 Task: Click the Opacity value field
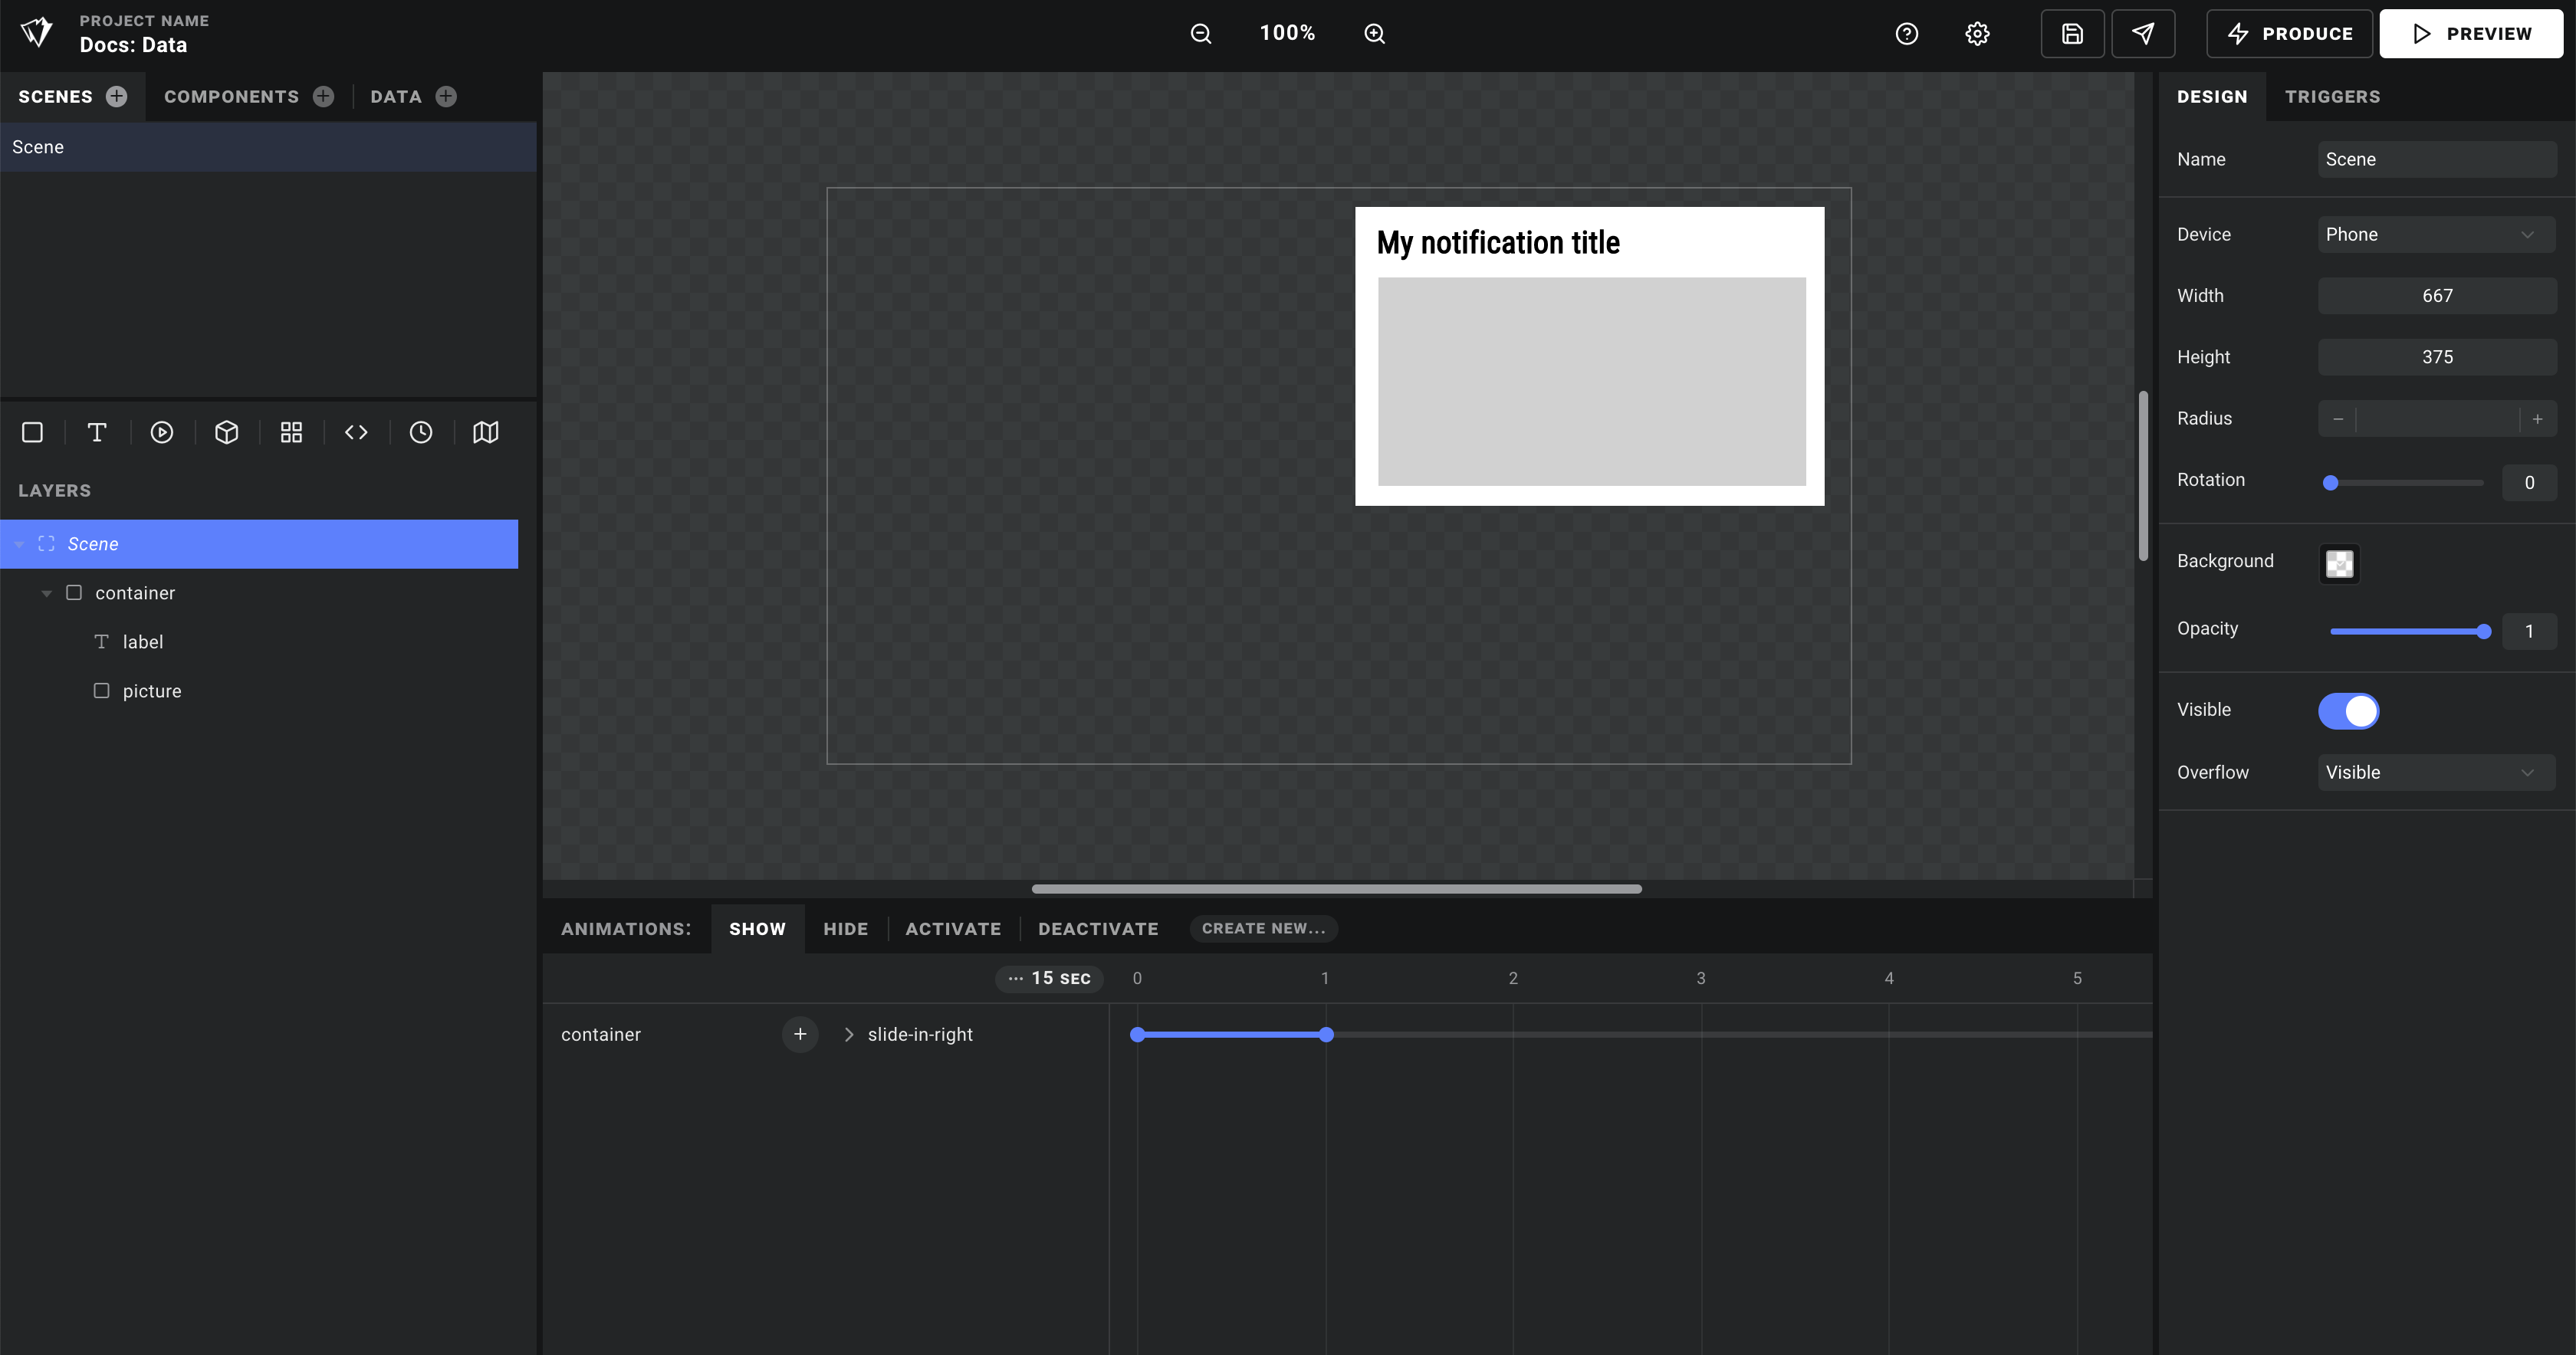[x=2529, y=631]
